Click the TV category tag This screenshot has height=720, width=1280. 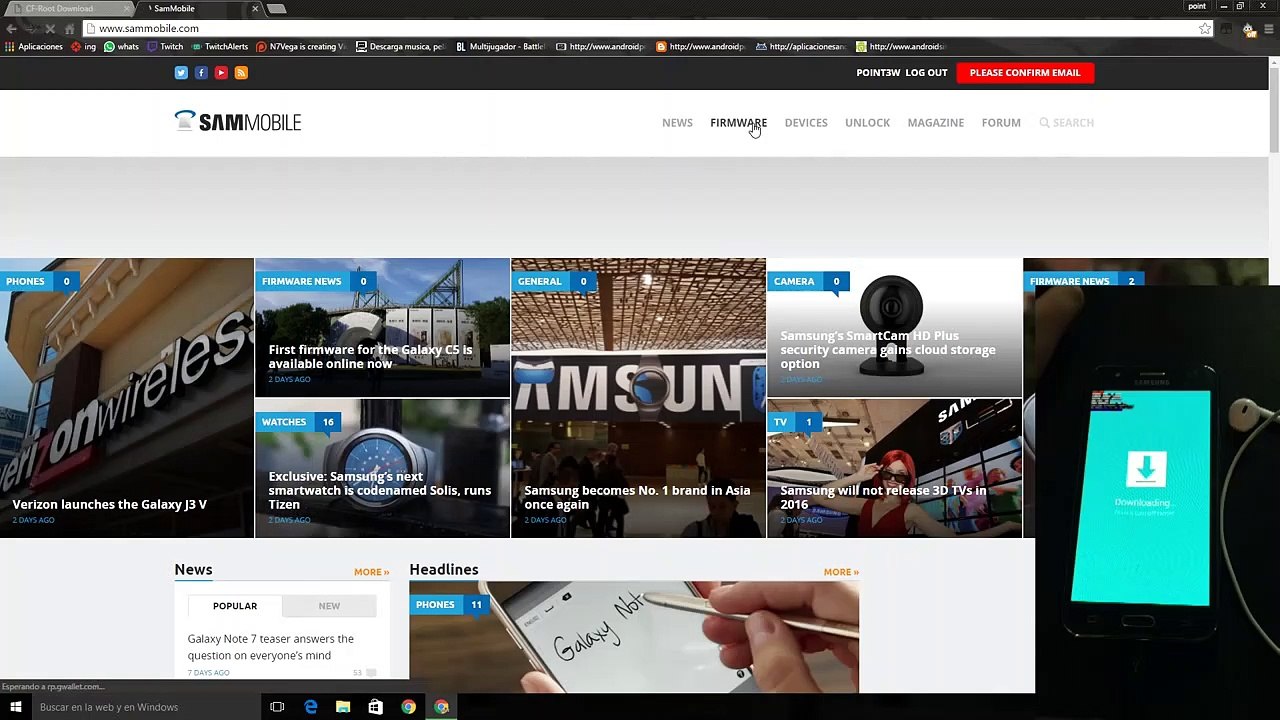pos(780,422)
